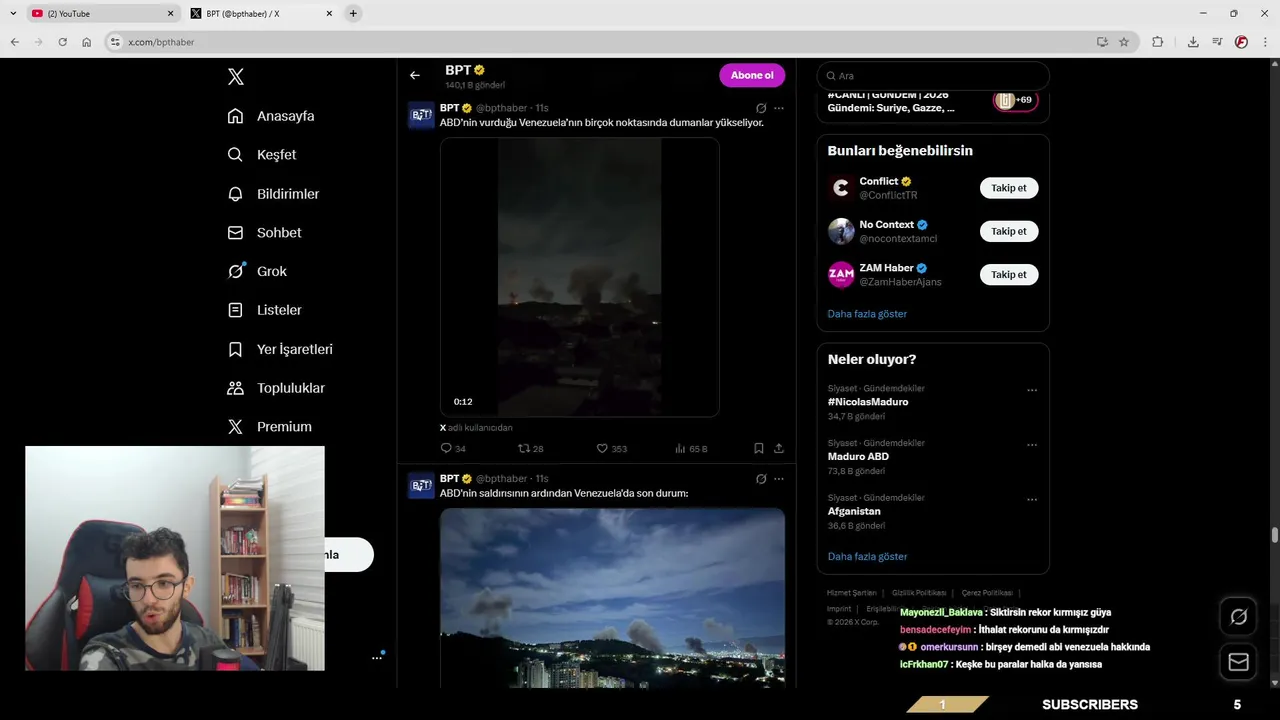Open browser extensions puzzle icon
Screen dimensions: 1280x720
pos(1157,42)
